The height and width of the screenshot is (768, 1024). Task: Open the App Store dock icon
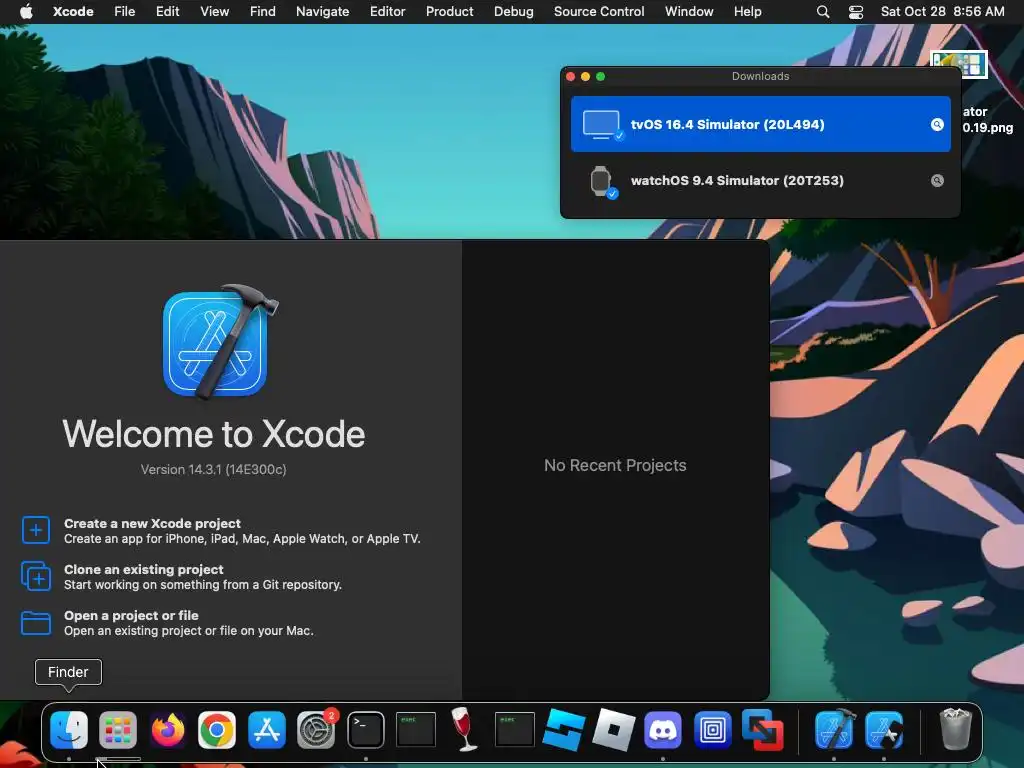tap(266, 729)
